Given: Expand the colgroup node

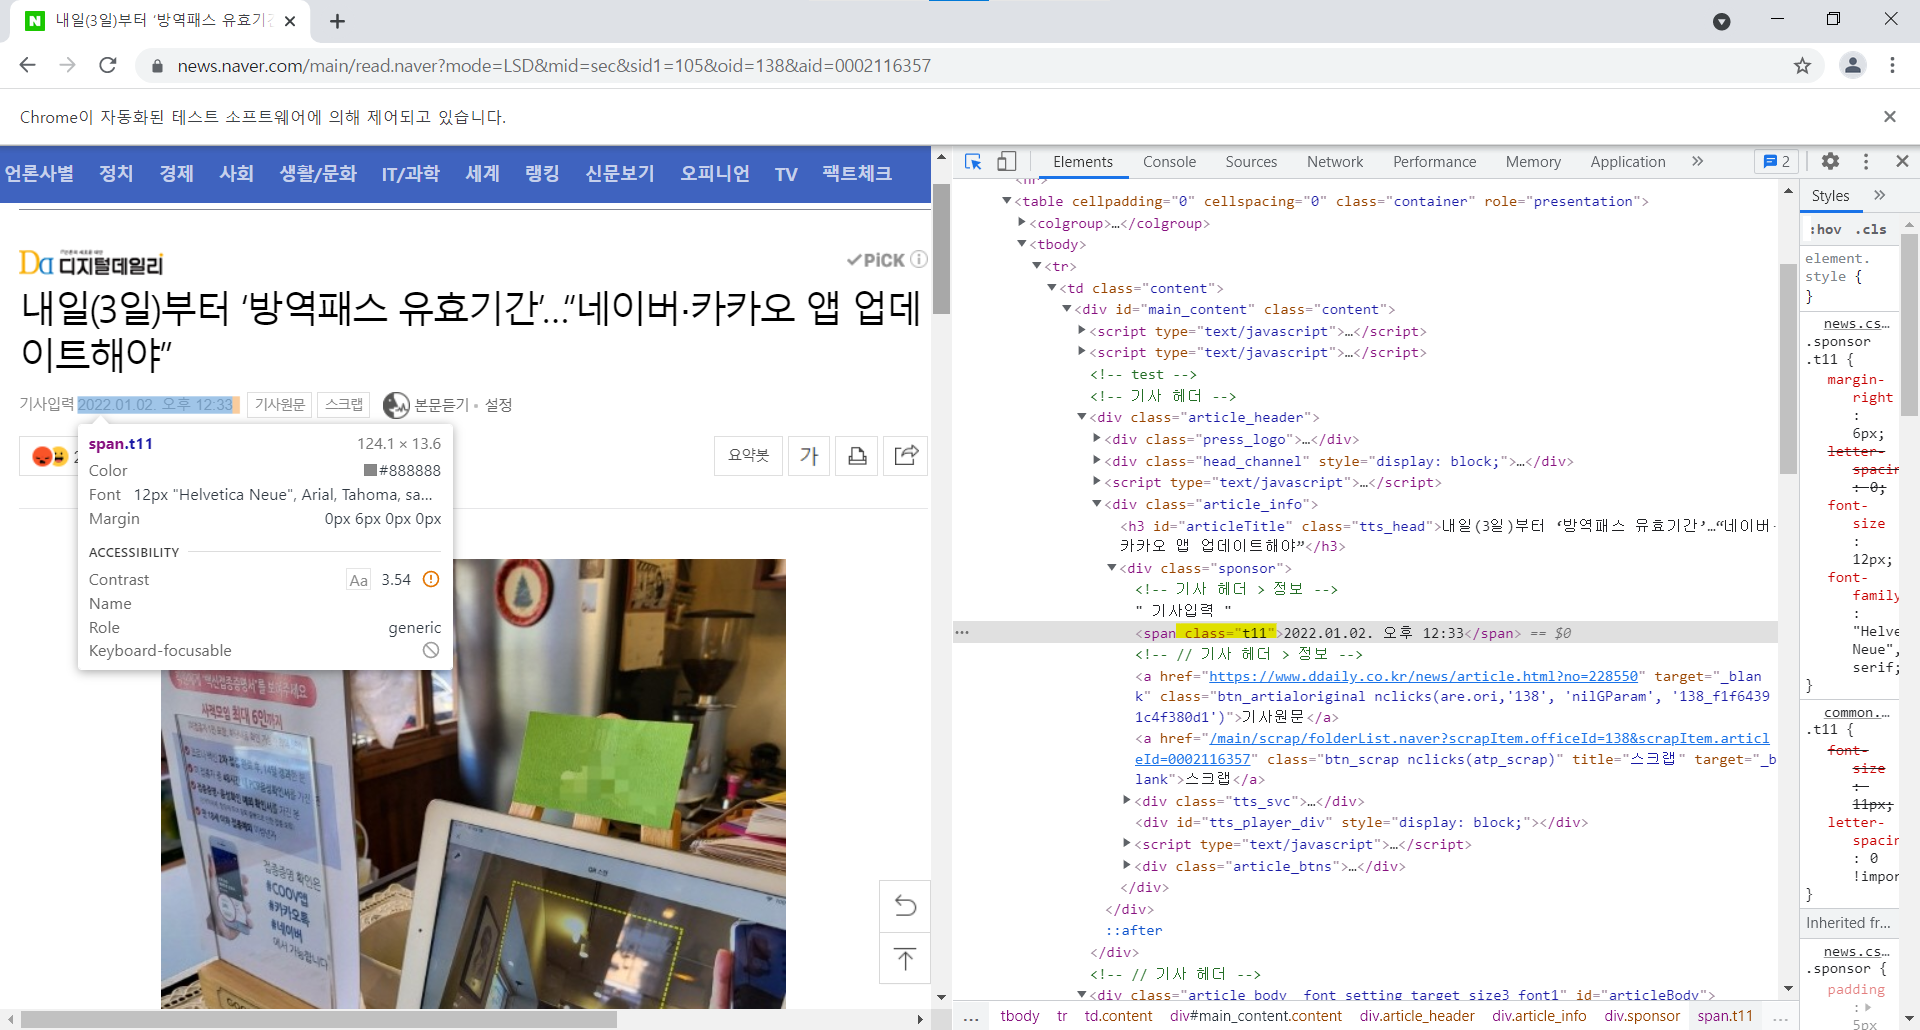Looking at the screenshot, I should 1022,222.
